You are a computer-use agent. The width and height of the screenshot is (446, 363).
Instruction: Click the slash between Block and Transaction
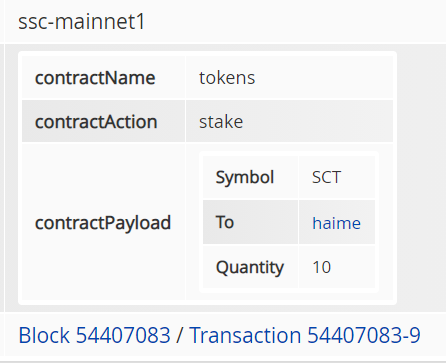[x=180, y=335]
